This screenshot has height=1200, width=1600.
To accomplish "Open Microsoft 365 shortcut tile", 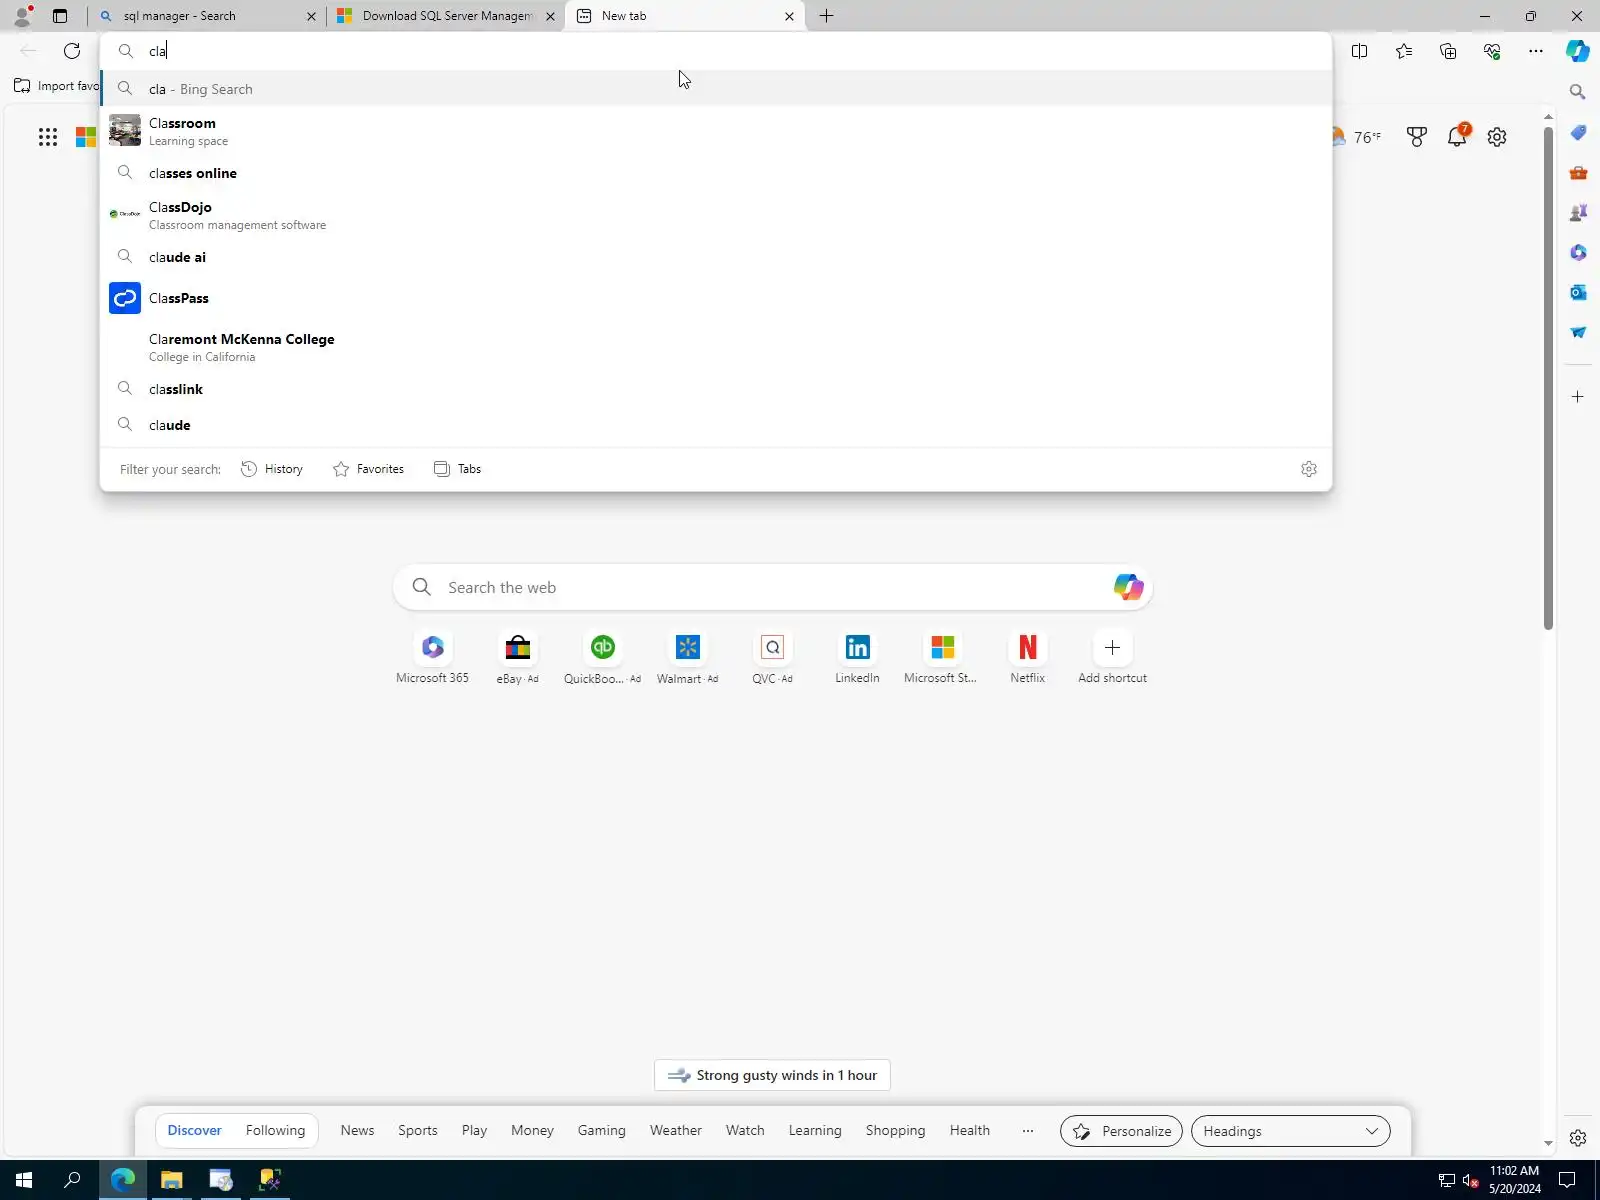I will pos(432,657).
